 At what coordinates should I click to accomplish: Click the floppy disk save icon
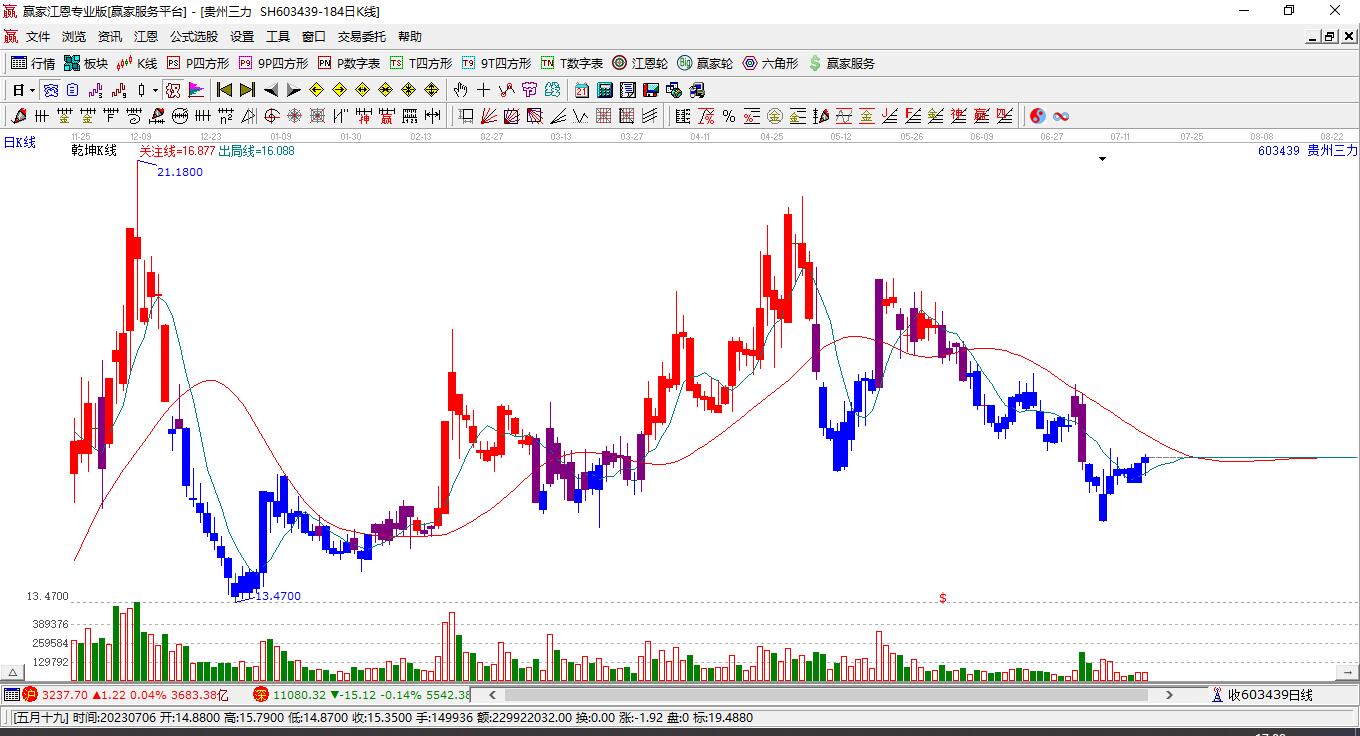(651, 90)
